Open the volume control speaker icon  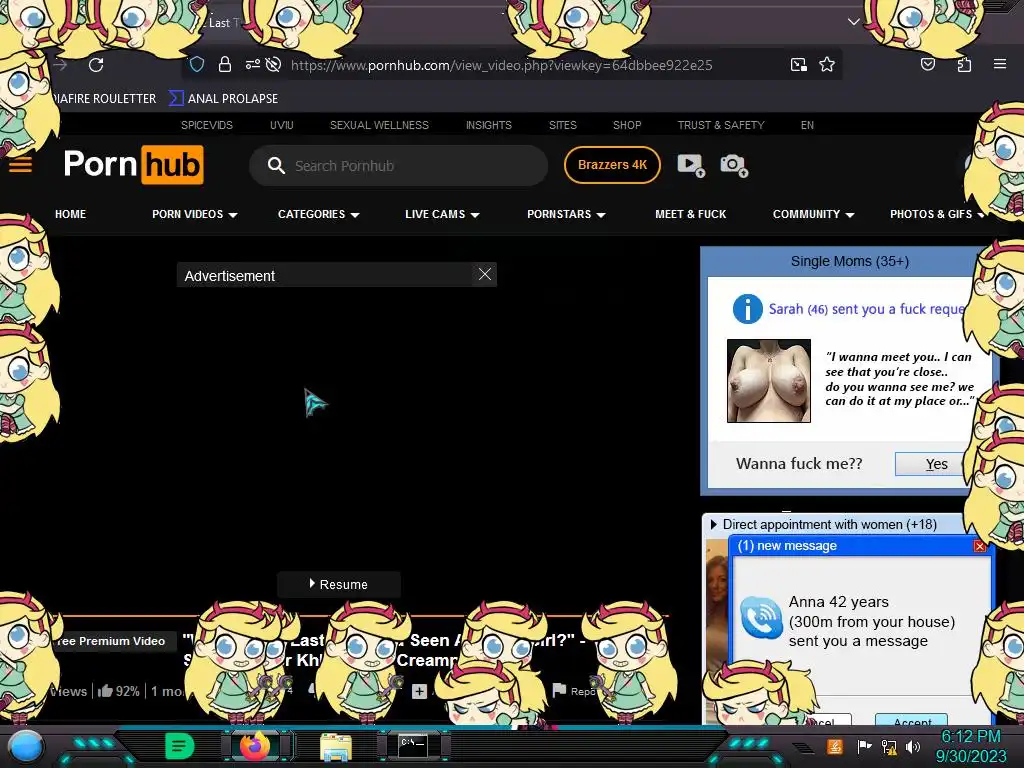(x=913, y=746)
